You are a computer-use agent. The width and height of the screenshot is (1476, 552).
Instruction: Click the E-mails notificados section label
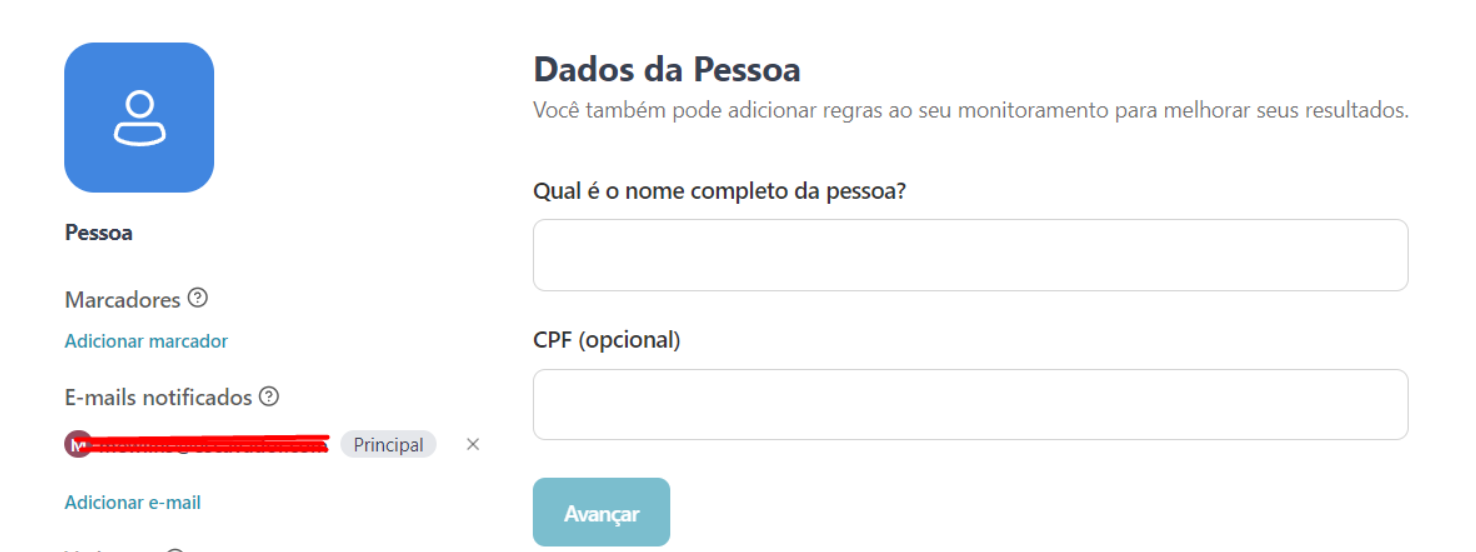158,397
